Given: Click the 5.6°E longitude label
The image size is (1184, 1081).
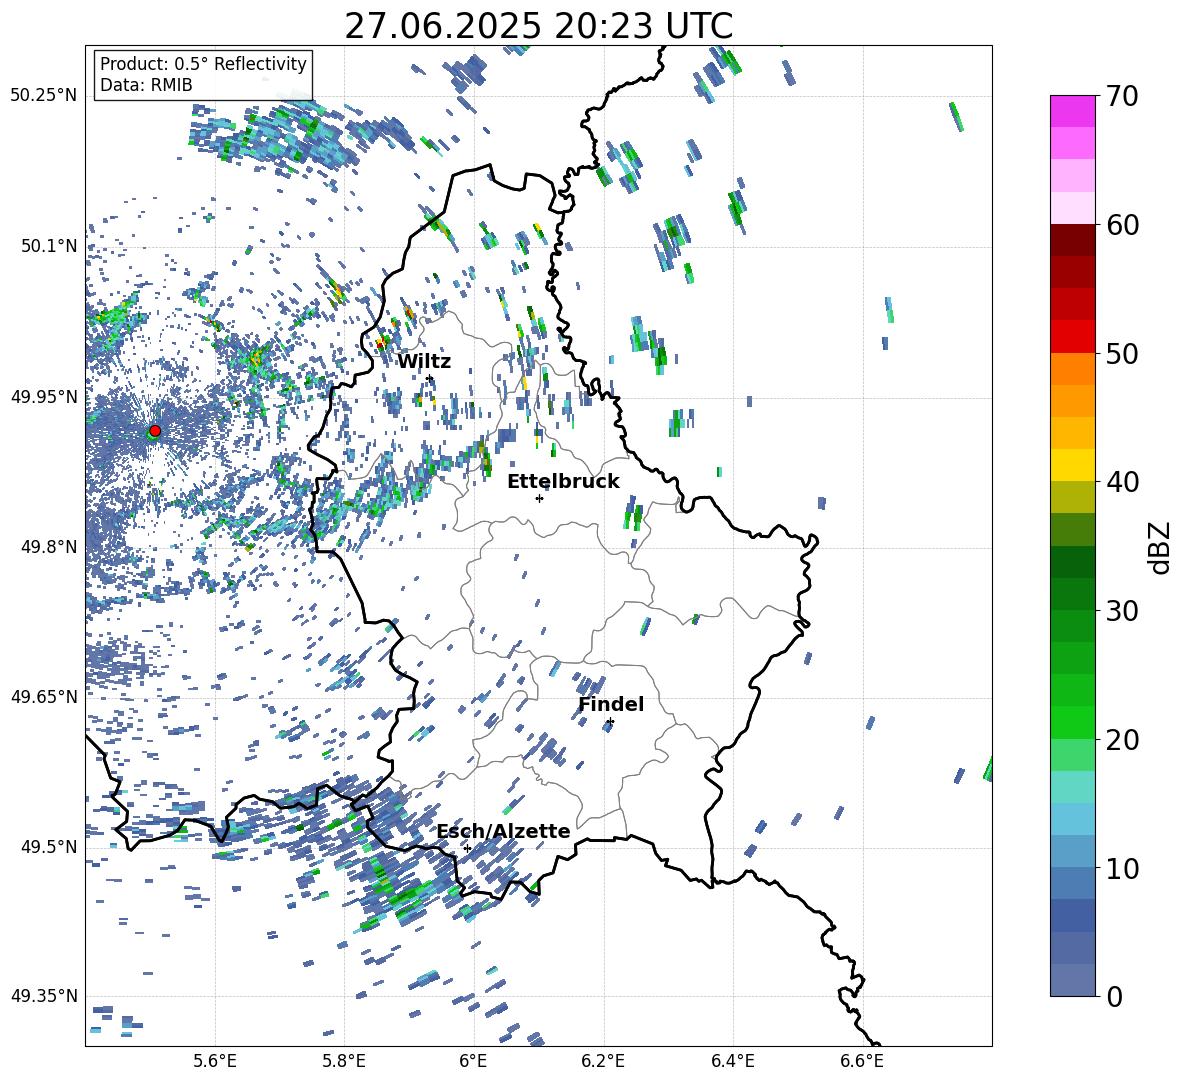Looking at the screenshot, I should point(215,1062).
